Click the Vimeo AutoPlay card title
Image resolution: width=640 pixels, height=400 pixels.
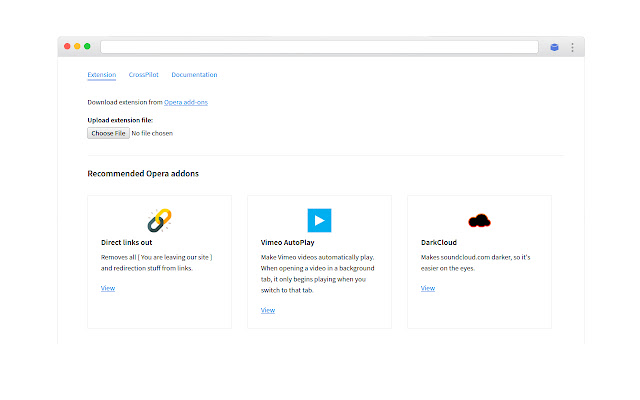click(291, 242)
